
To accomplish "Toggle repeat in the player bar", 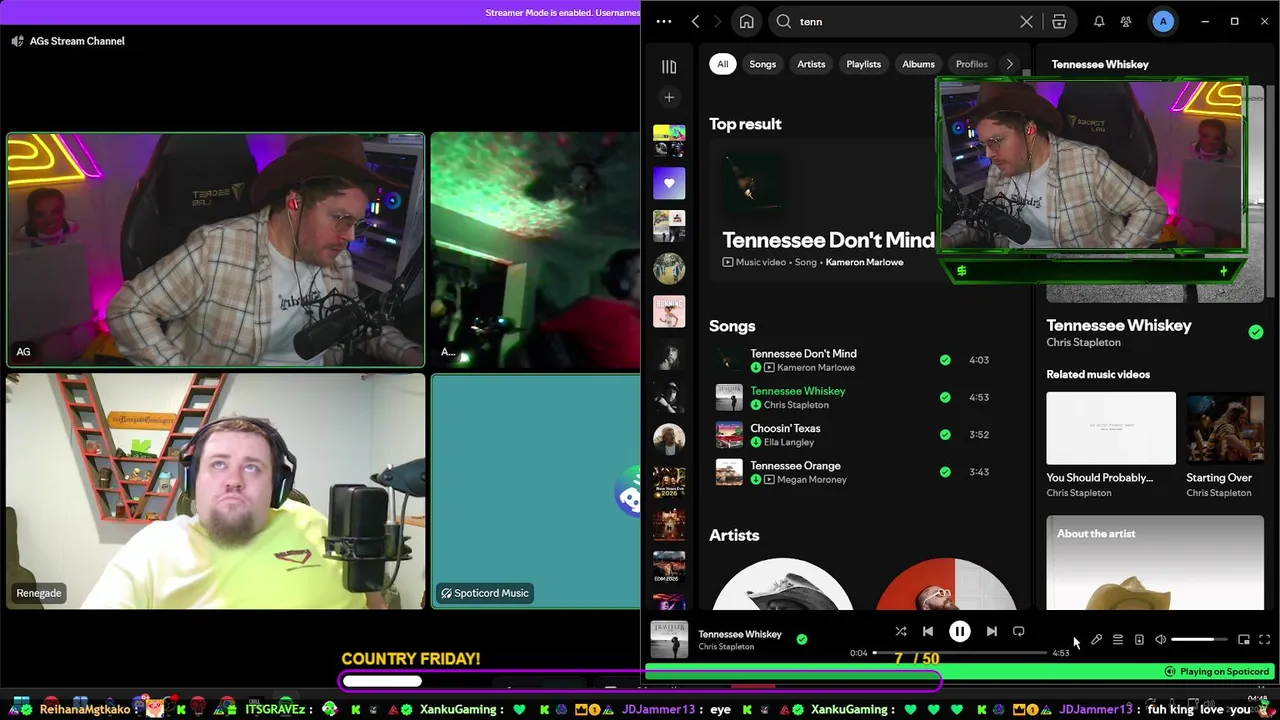I will (1018, 631).
